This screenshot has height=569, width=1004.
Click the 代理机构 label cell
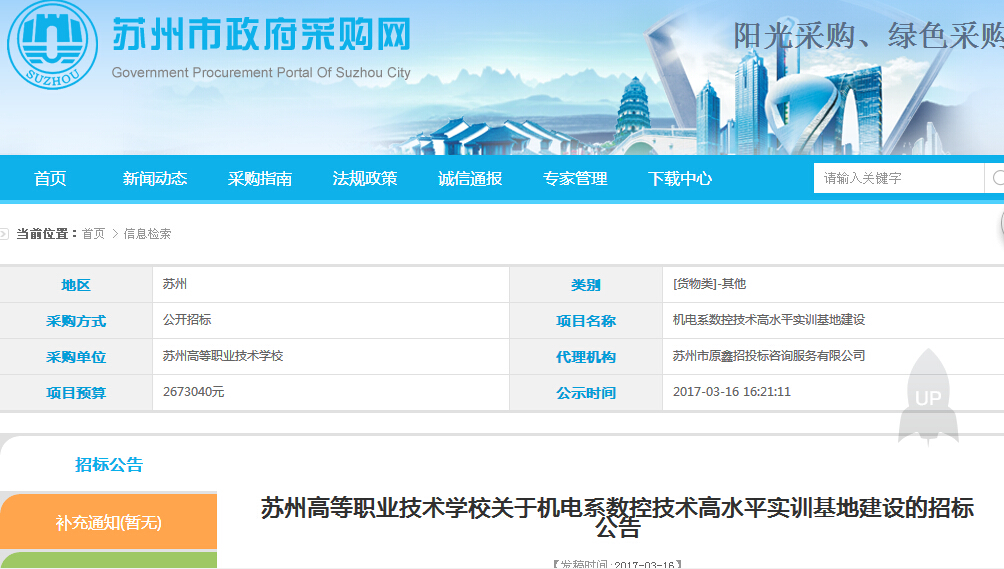pos(586,357)
